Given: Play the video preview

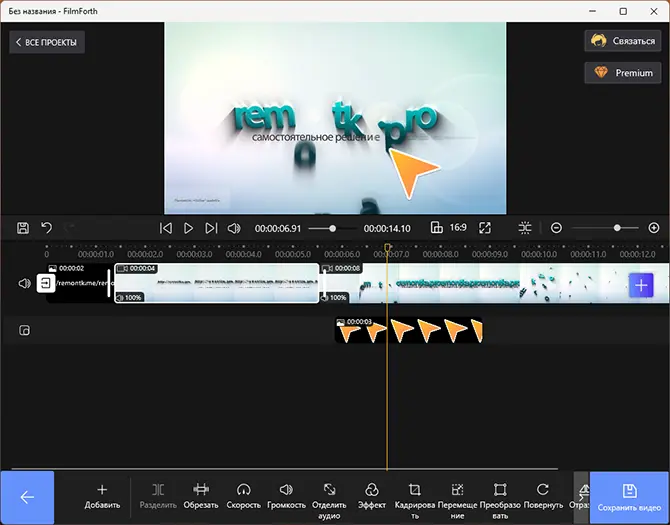Looking at the screenshot, I should [x=188, y=228].
